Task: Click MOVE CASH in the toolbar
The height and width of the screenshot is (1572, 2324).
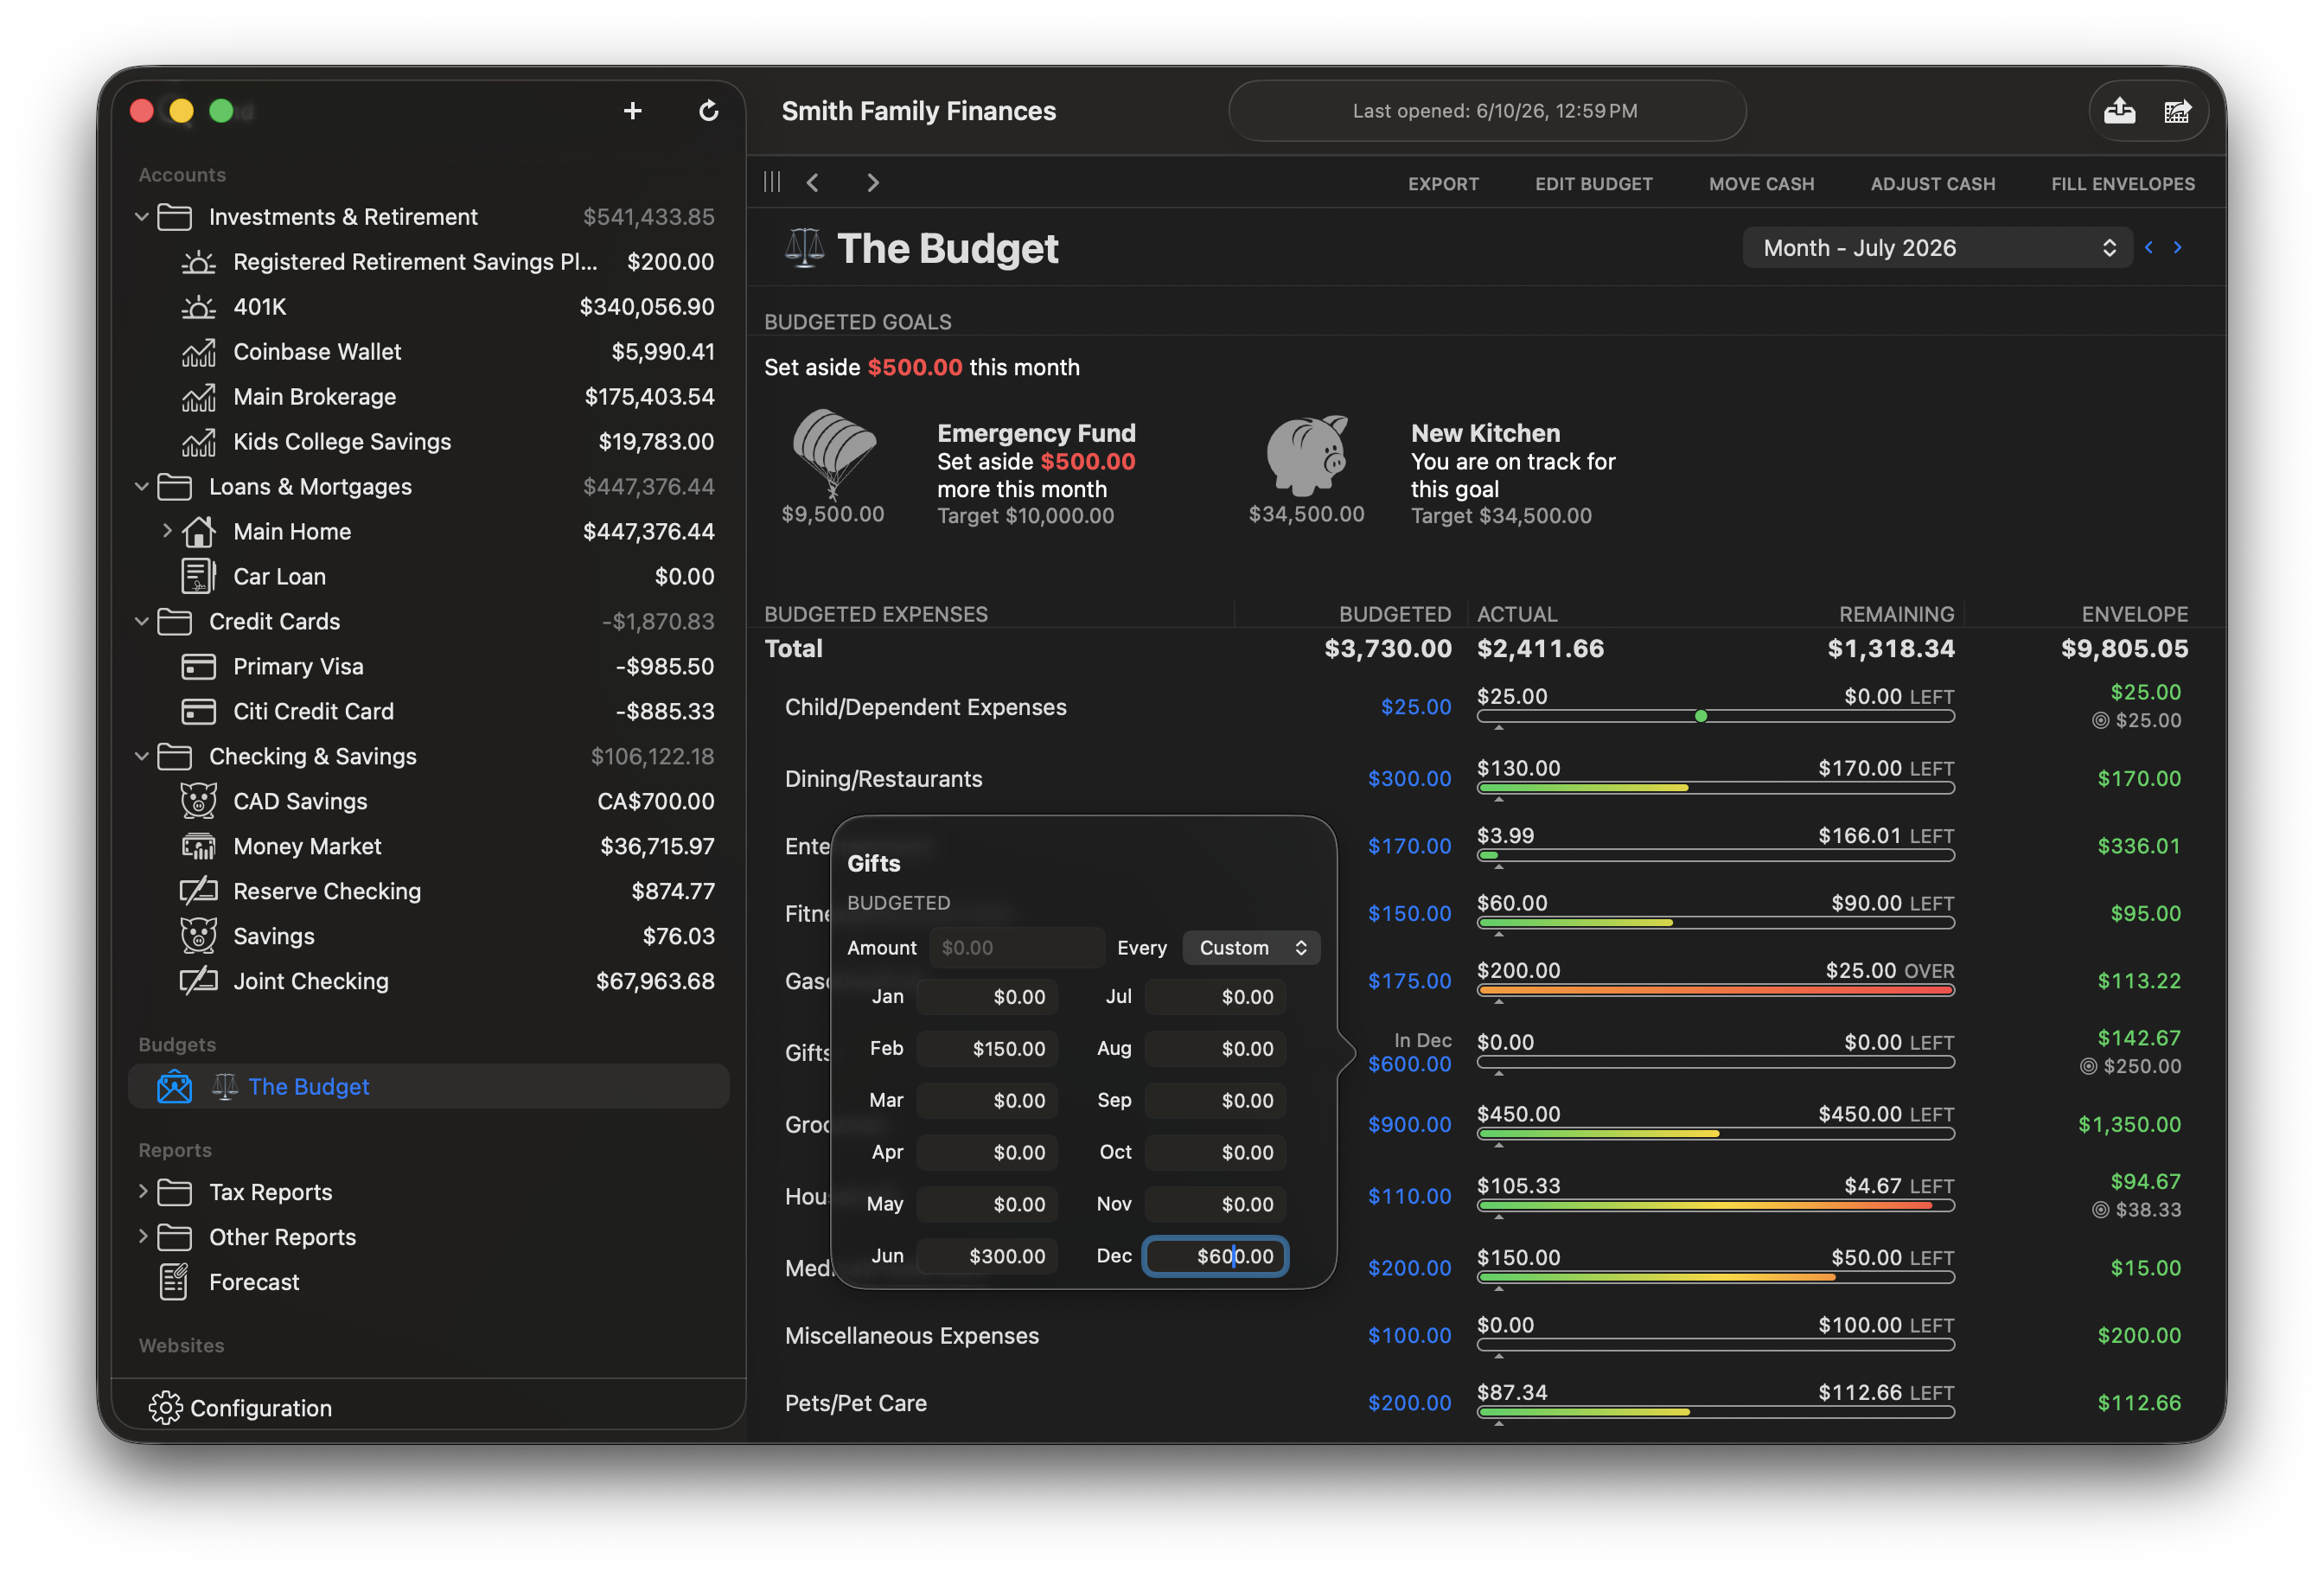Action: [x=1761, y=184]
